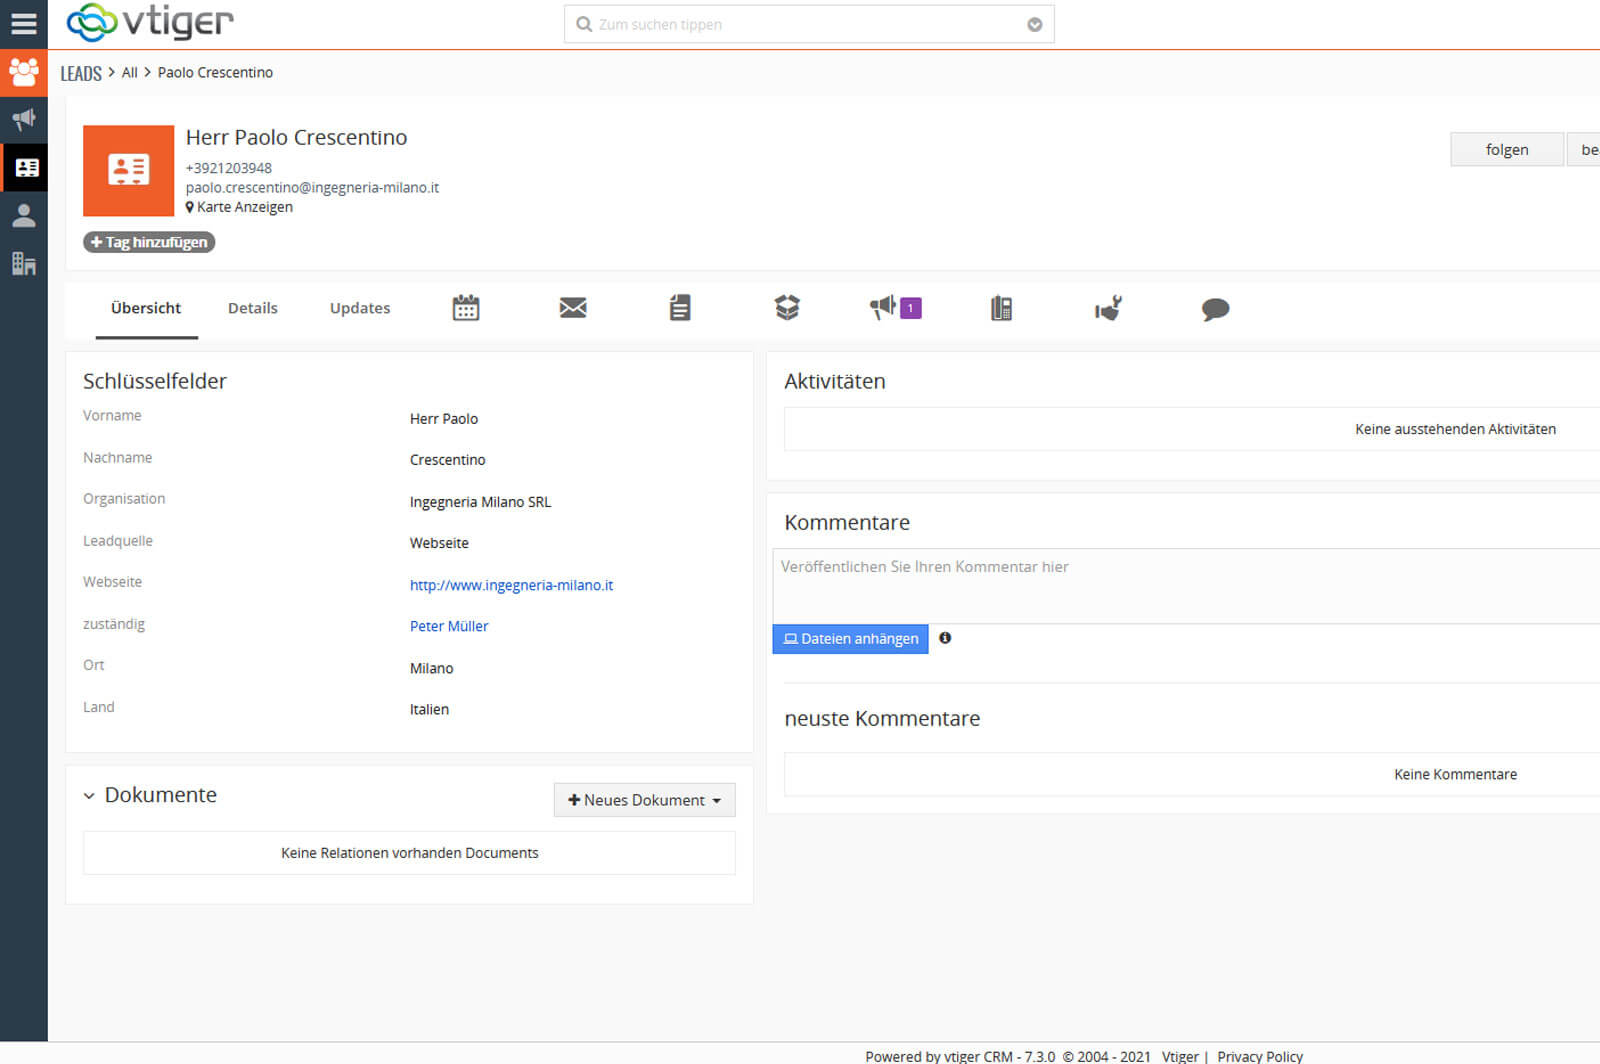This screenshot has height=1064, width=1600.
Task: Switch to the Updates tab
Action: click(360, 308)
